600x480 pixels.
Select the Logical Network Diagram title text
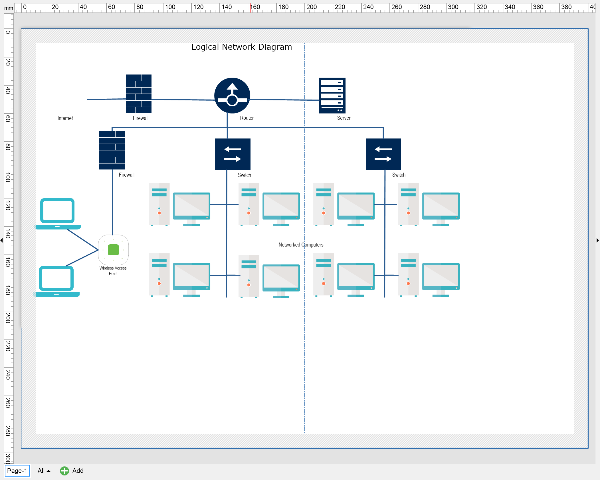[242, 47]
